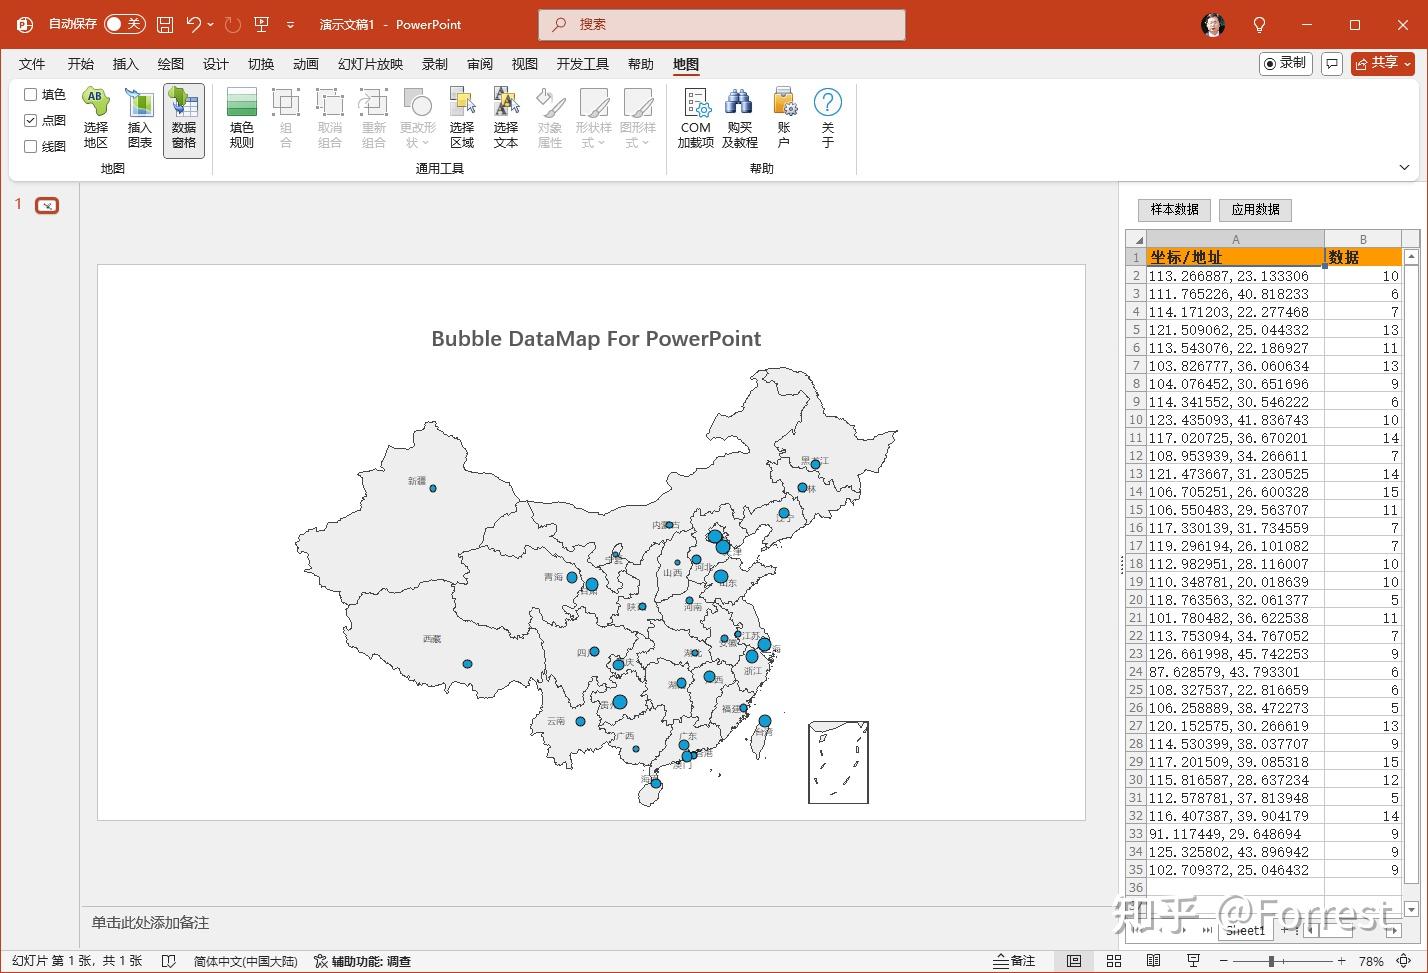Click the 购买及教程 purchase and tutorials icon
1428x973 pixels.
tap(739, 118)
